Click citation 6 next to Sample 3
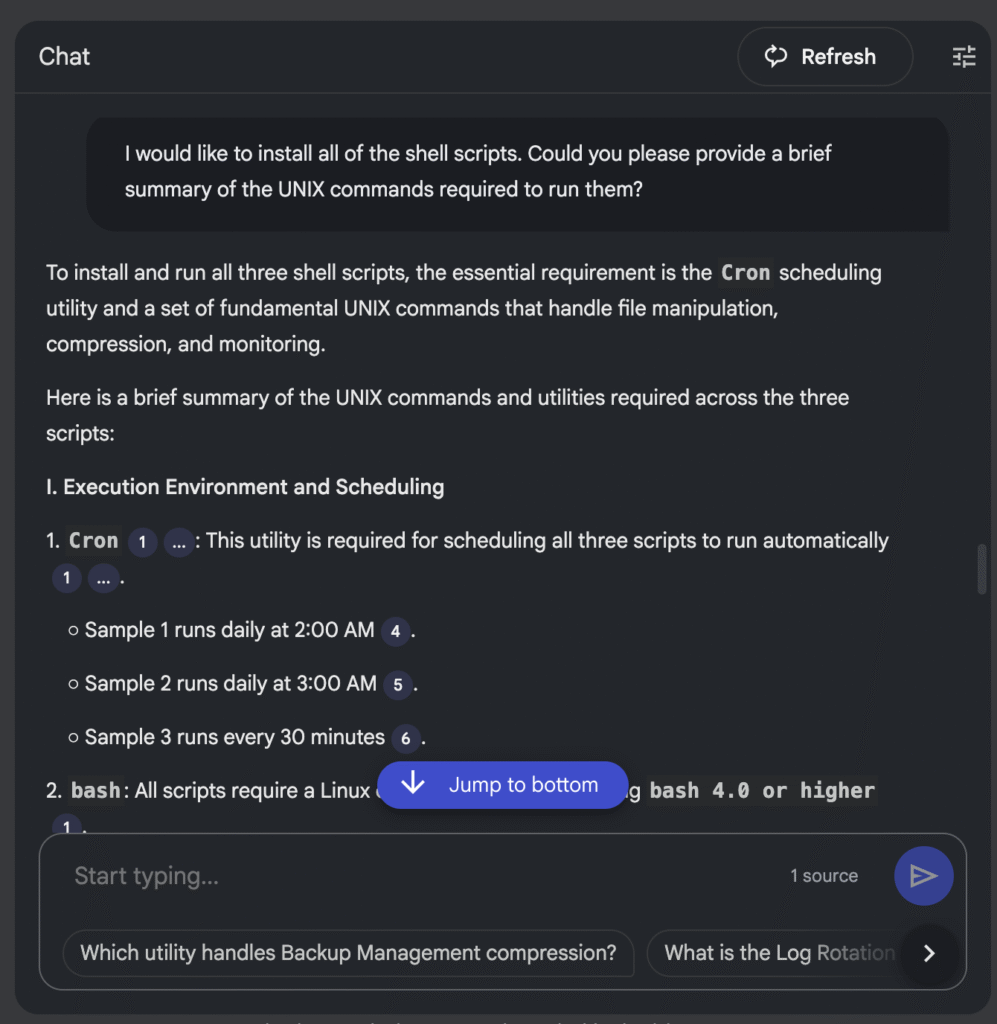The height and width of the screenshot is (1024, 997). (405, 739)
